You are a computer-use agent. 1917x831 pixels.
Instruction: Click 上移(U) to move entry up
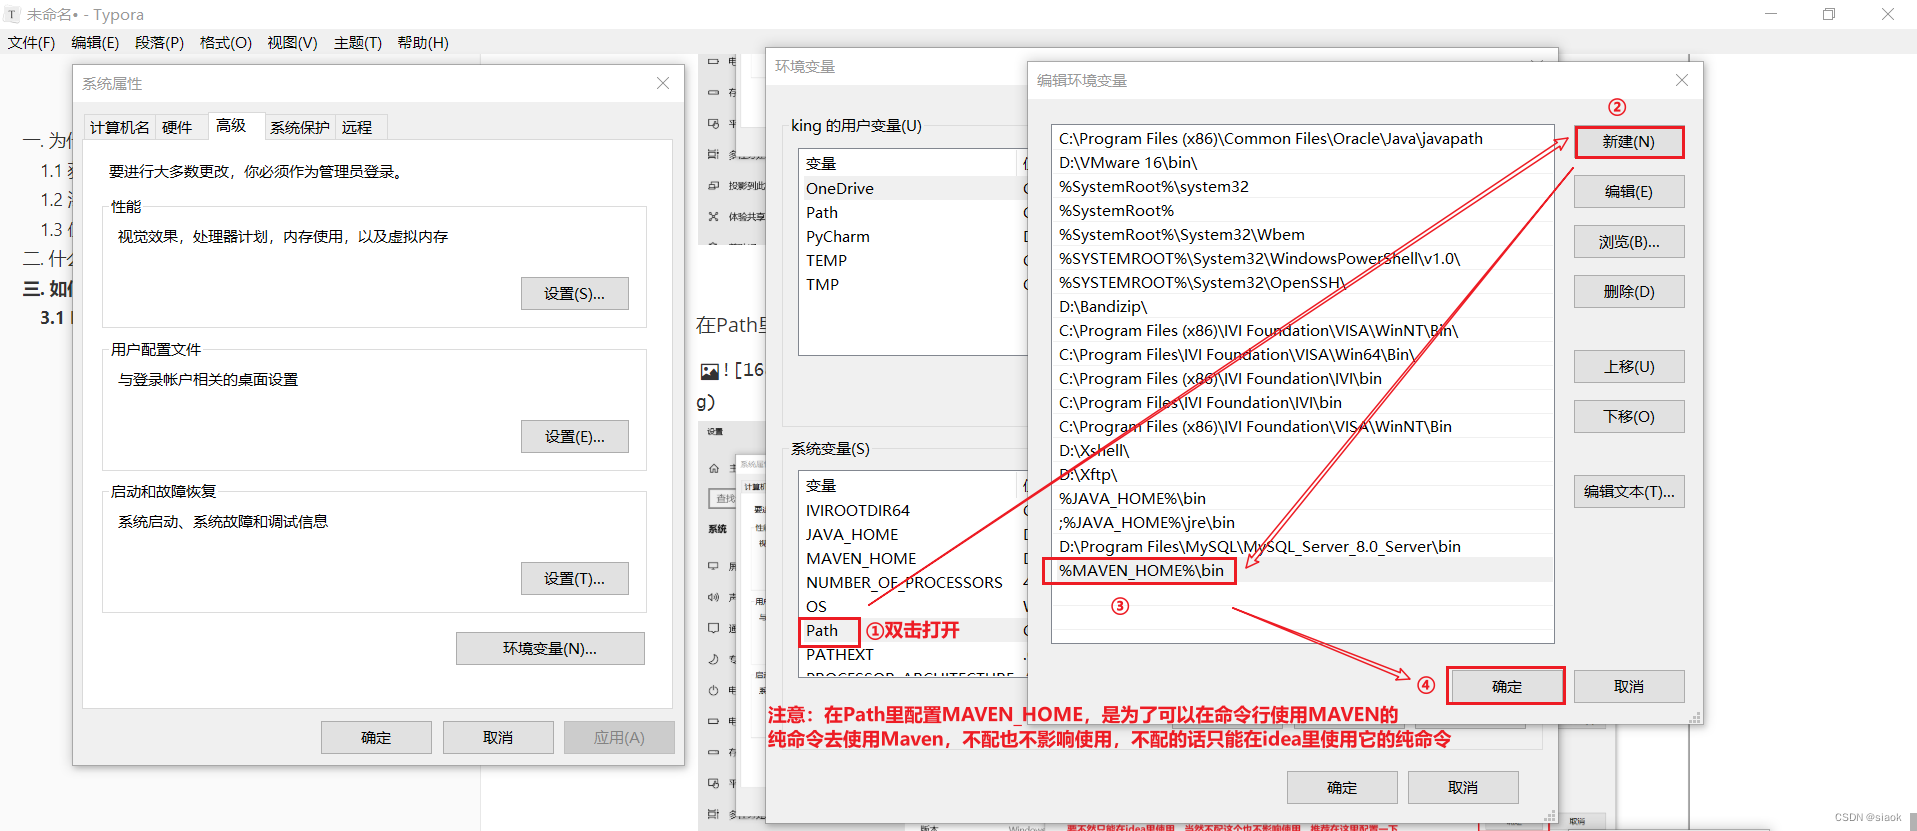(x=1629, y=367)
